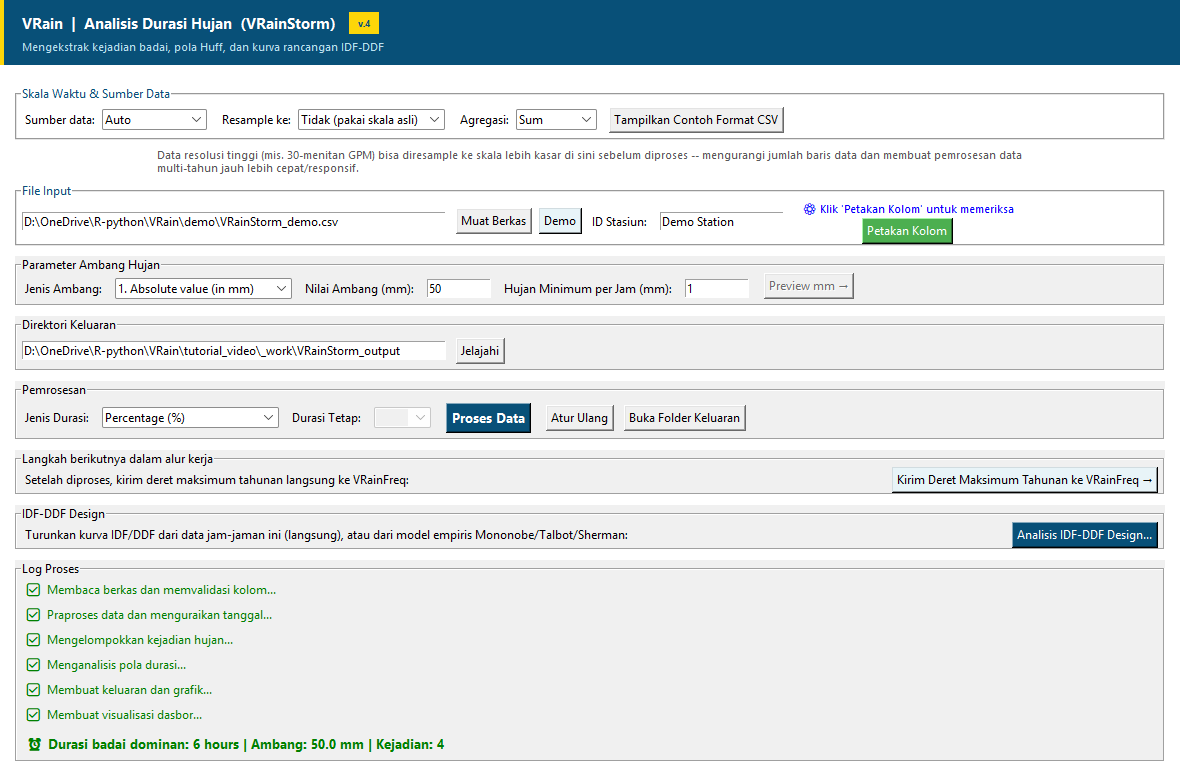Focus the Hujan Minimum per Jam field

pyautogui.click(x=716, y=289)
